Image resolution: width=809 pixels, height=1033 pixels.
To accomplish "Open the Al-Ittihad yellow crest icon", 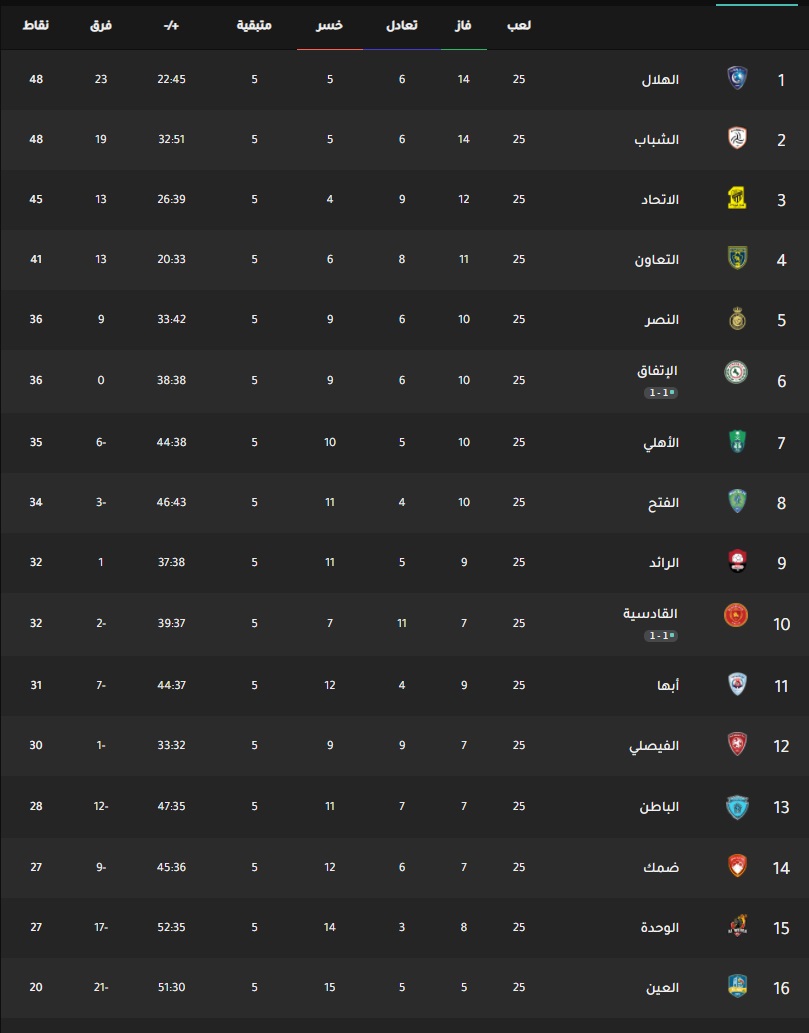I will 737,198.
